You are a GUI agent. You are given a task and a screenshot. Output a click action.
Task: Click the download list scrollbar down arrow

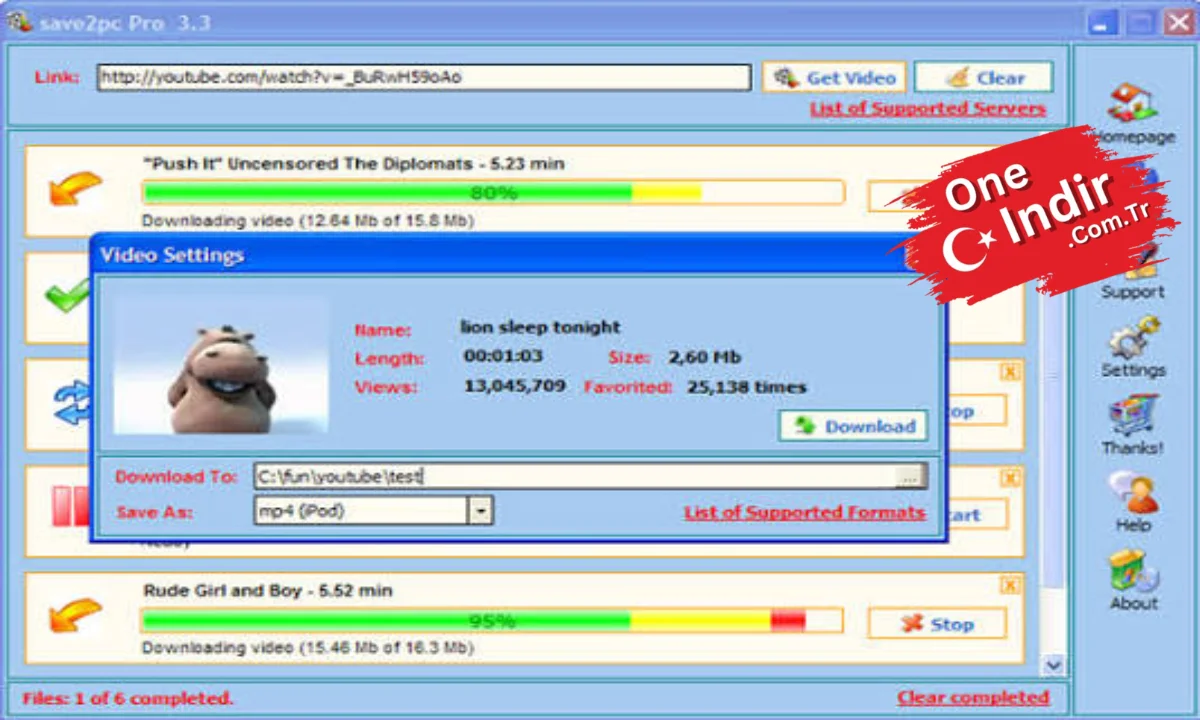coord(1052,664)
